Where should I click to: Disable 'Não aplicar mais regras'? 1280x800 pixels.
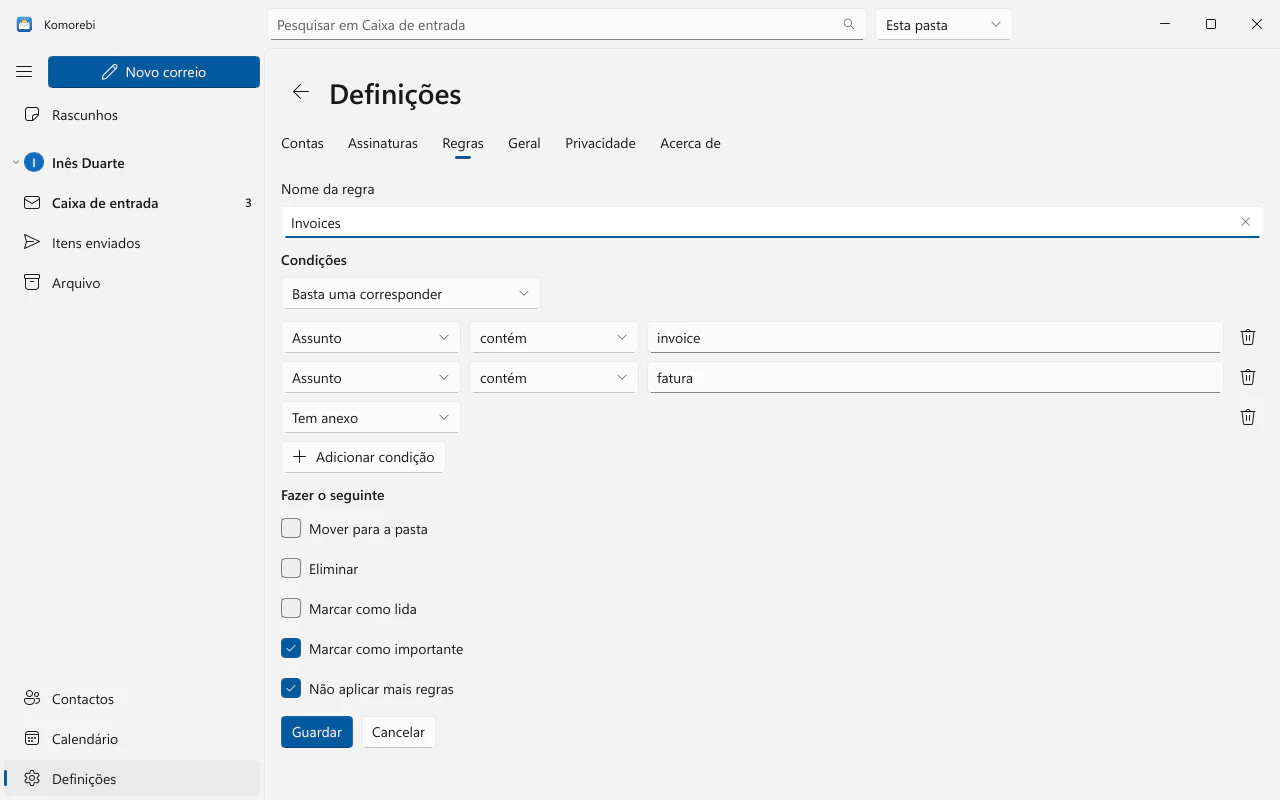click(x=291, y=688)
